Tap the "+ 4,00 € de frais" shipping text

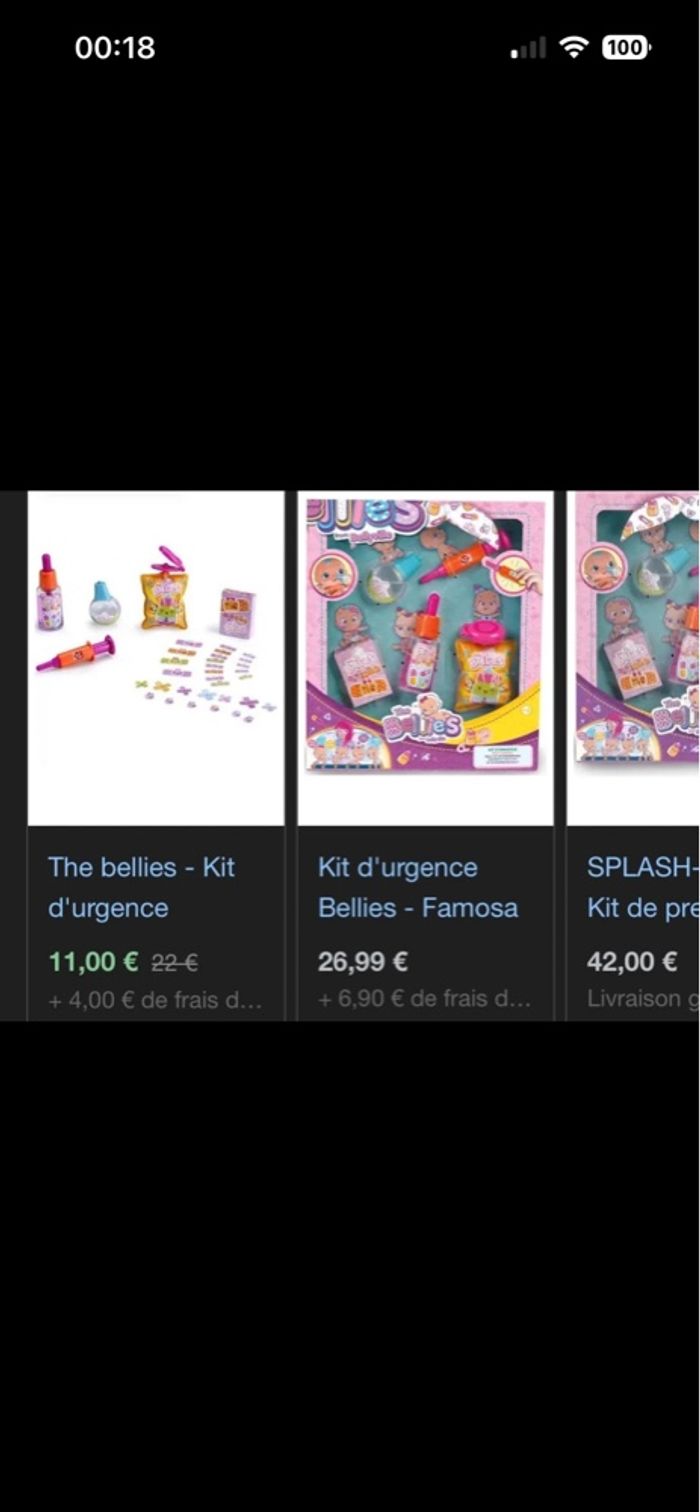(x=155, y=999)
